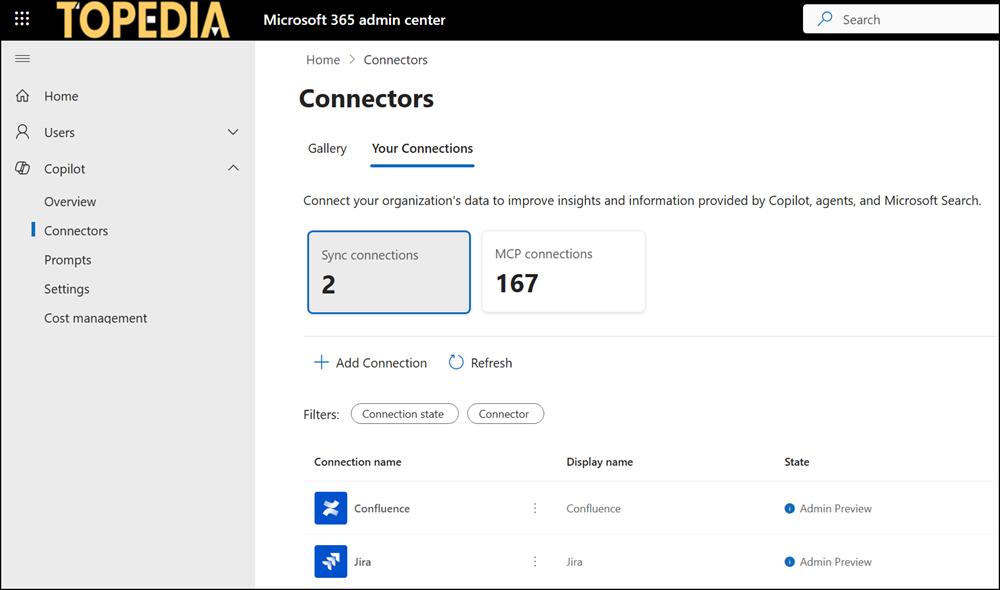The height and width of the screenshot is (590, 1000).
Task: Click into the Search box
Action: pyautogui.click(x=901, y=19)
